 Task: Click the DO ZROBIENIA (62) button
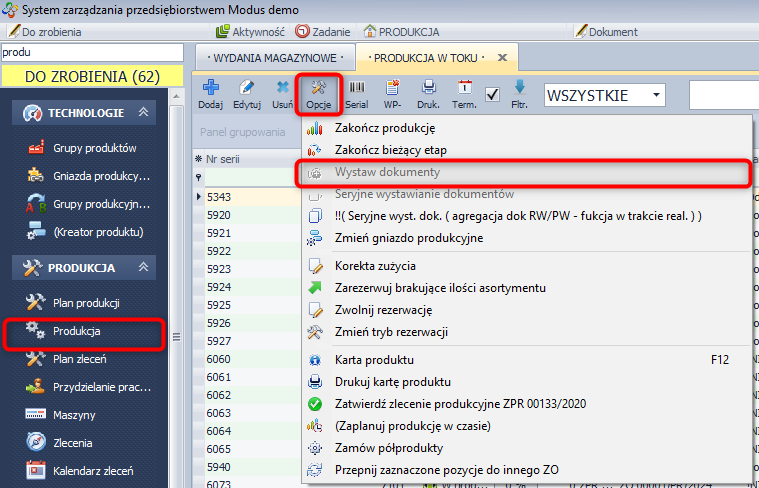point(92,76)
